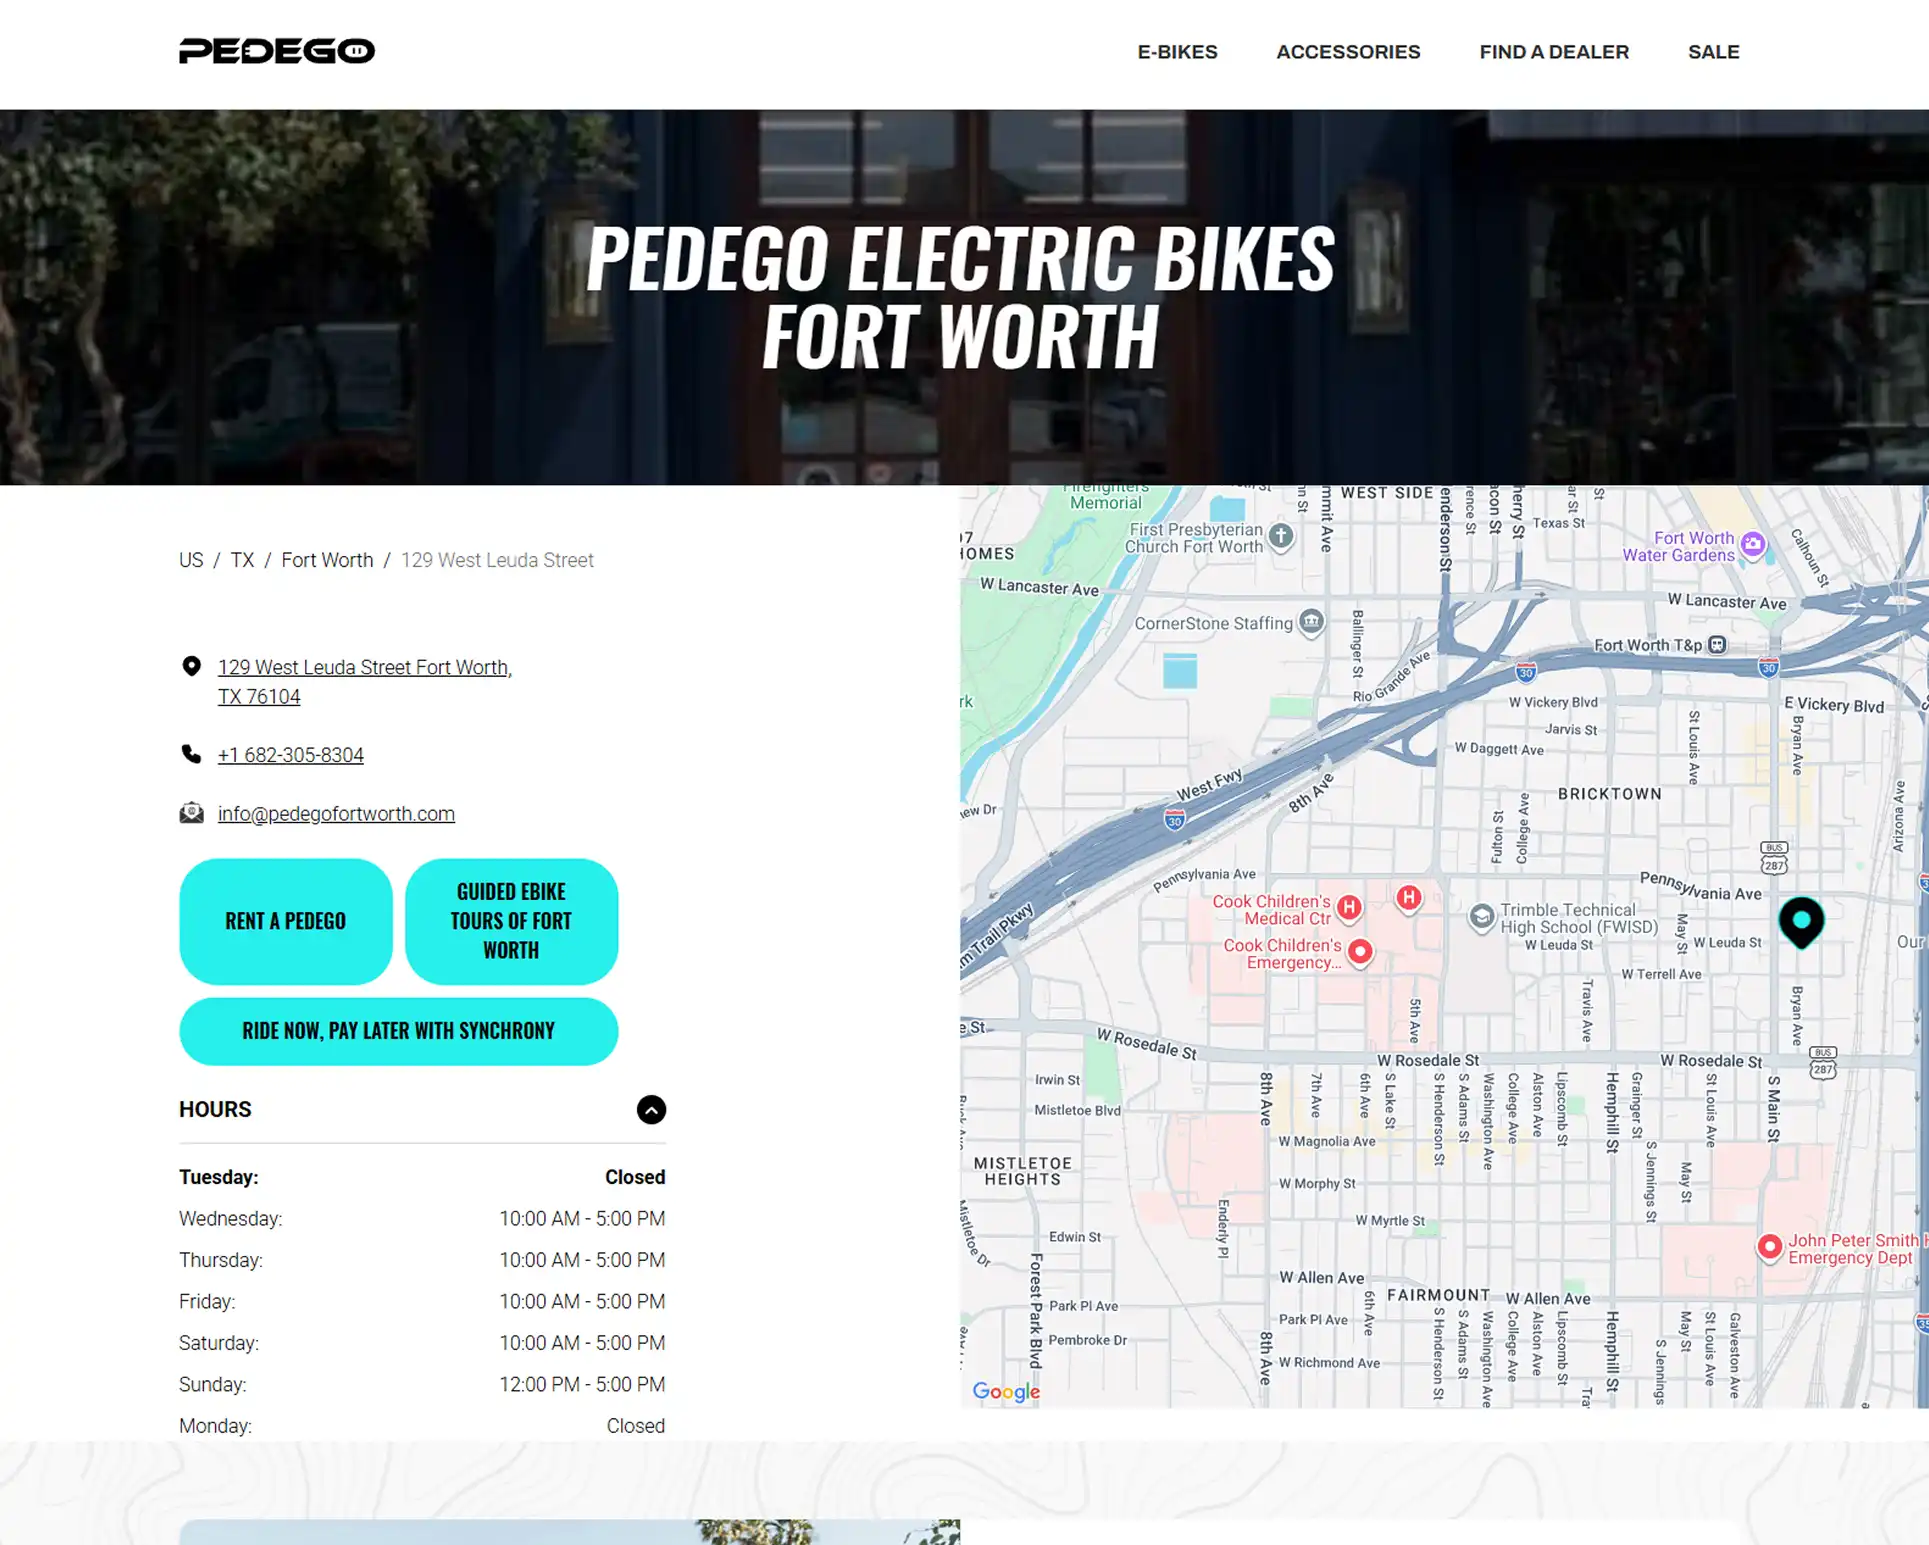The width and height of the screenshot is (1929, 1545).
Task: Click John Peter Smith Emergency Dept marker
Action: [x=1769, y=1247]
